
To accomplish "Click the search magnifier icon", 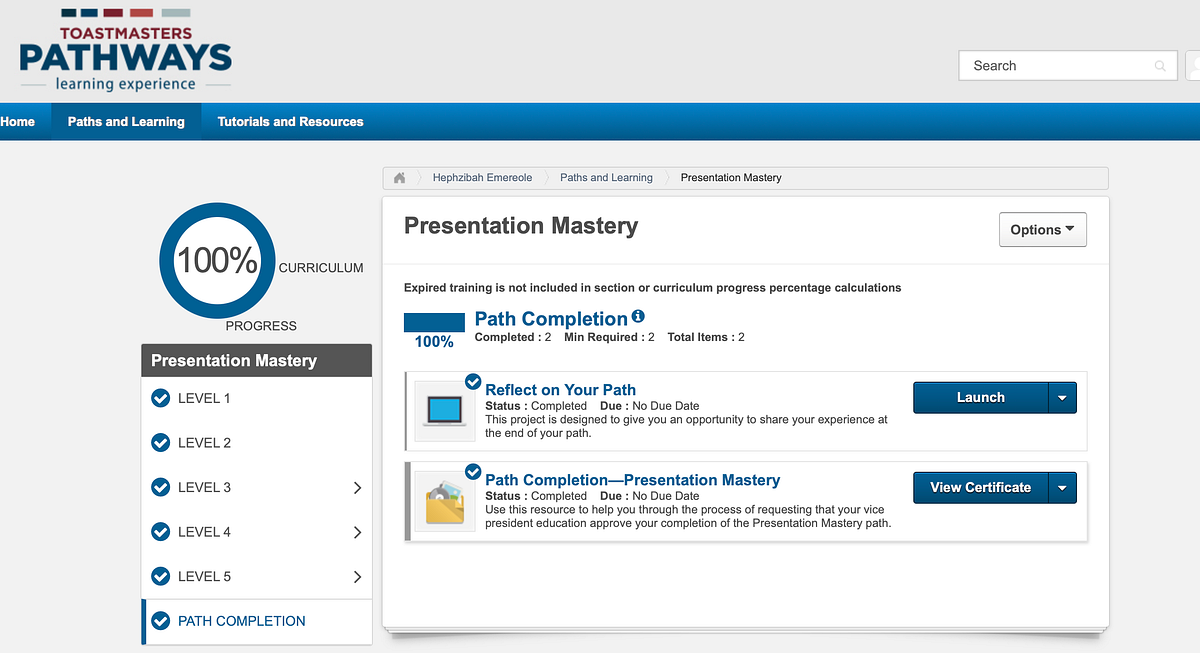I will pyautogui.click(x=1160, y=66).
